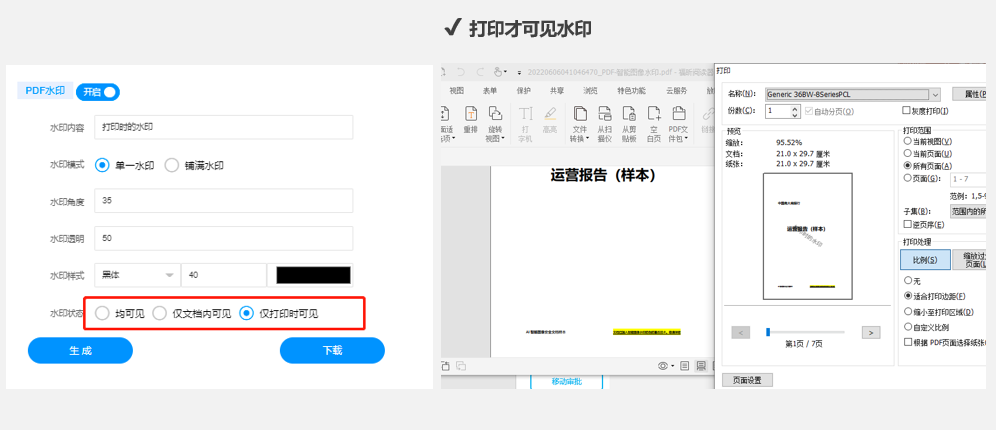Click the black watermark color swatch
This screenshot has width=996, height=430.
313,275
